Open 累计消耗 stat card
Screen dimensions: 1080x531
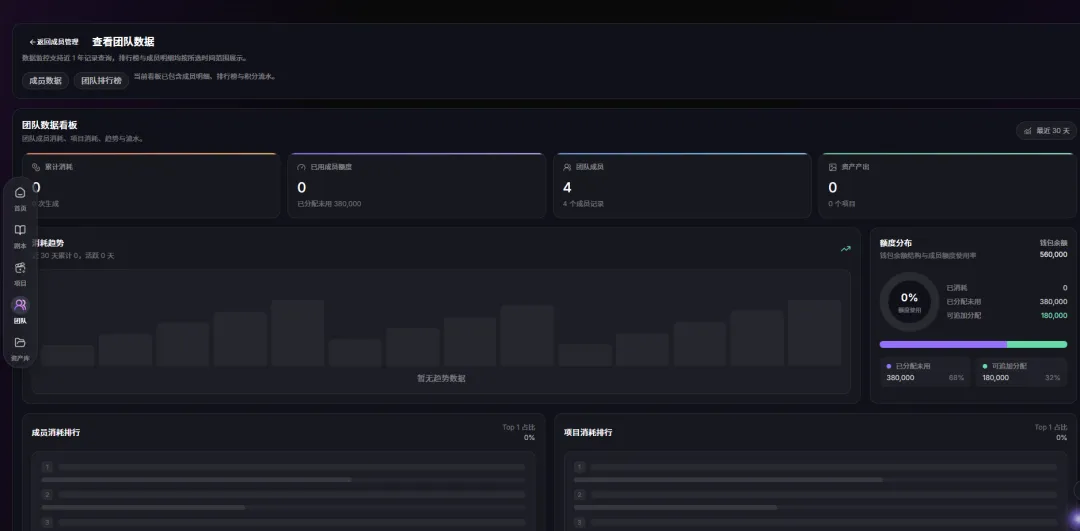pyautogui.click(x=151, y=185)
